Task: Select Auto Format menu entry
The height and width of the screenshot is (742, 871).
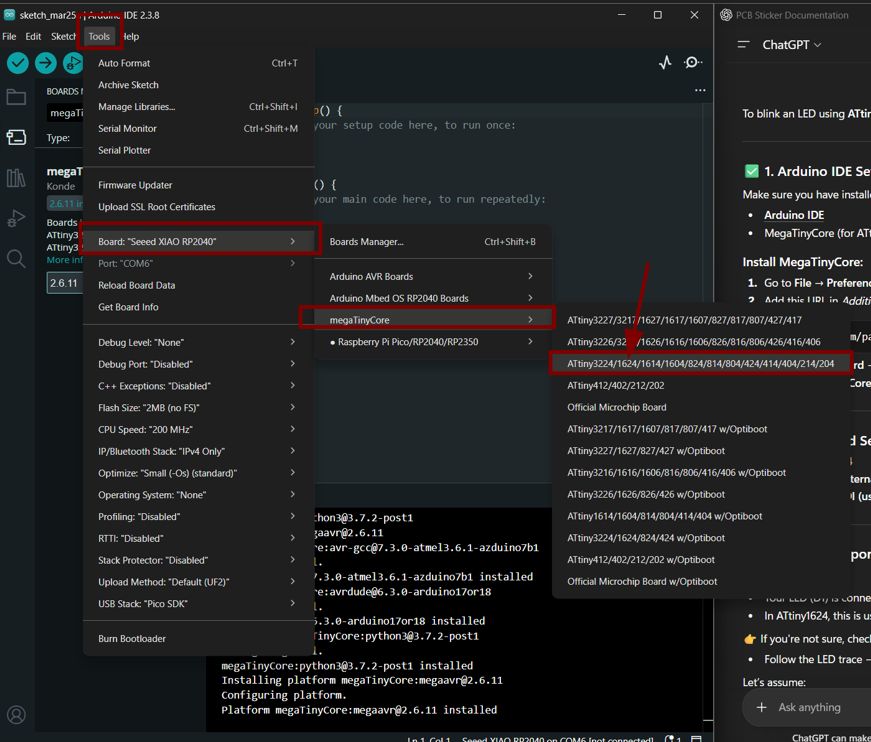Action: click(198, 63)
